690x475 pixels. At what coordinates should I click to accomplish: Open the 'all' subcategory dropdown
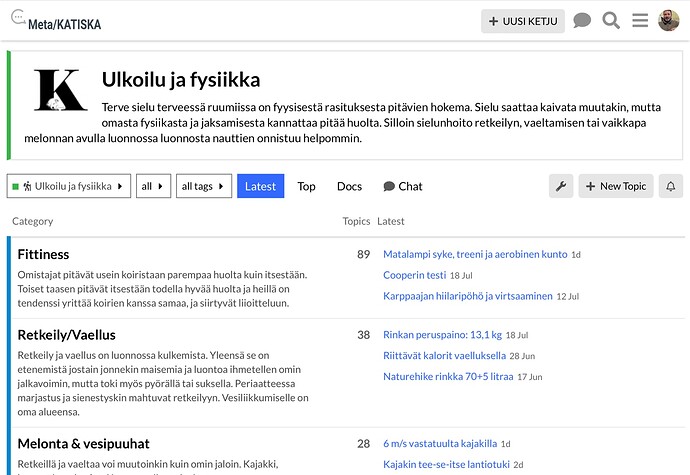click(x=153, y=186)
